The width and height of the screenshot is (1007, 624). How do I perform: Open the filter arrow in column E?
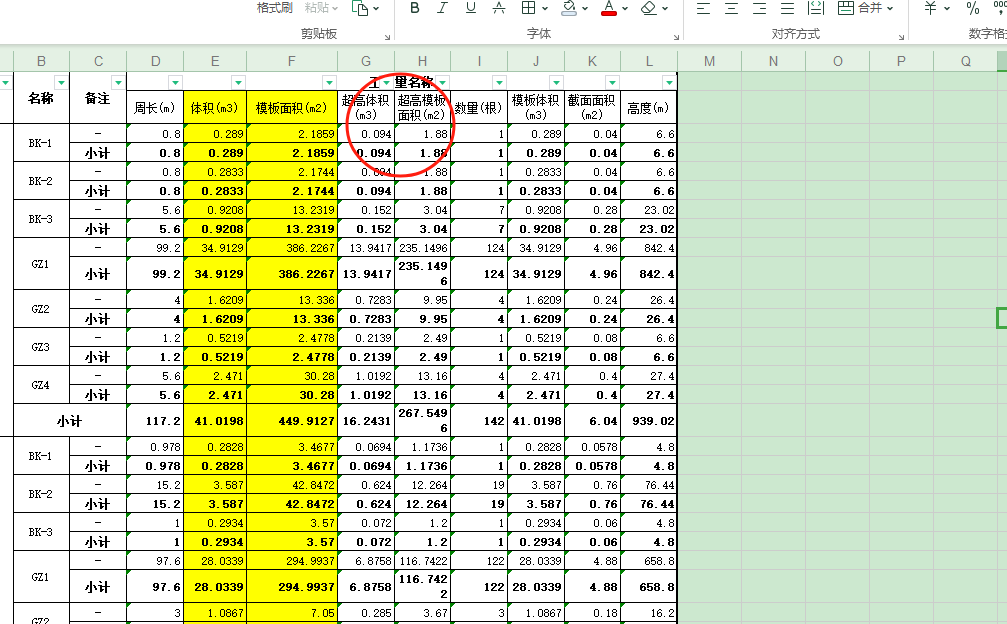click(238, 82)
